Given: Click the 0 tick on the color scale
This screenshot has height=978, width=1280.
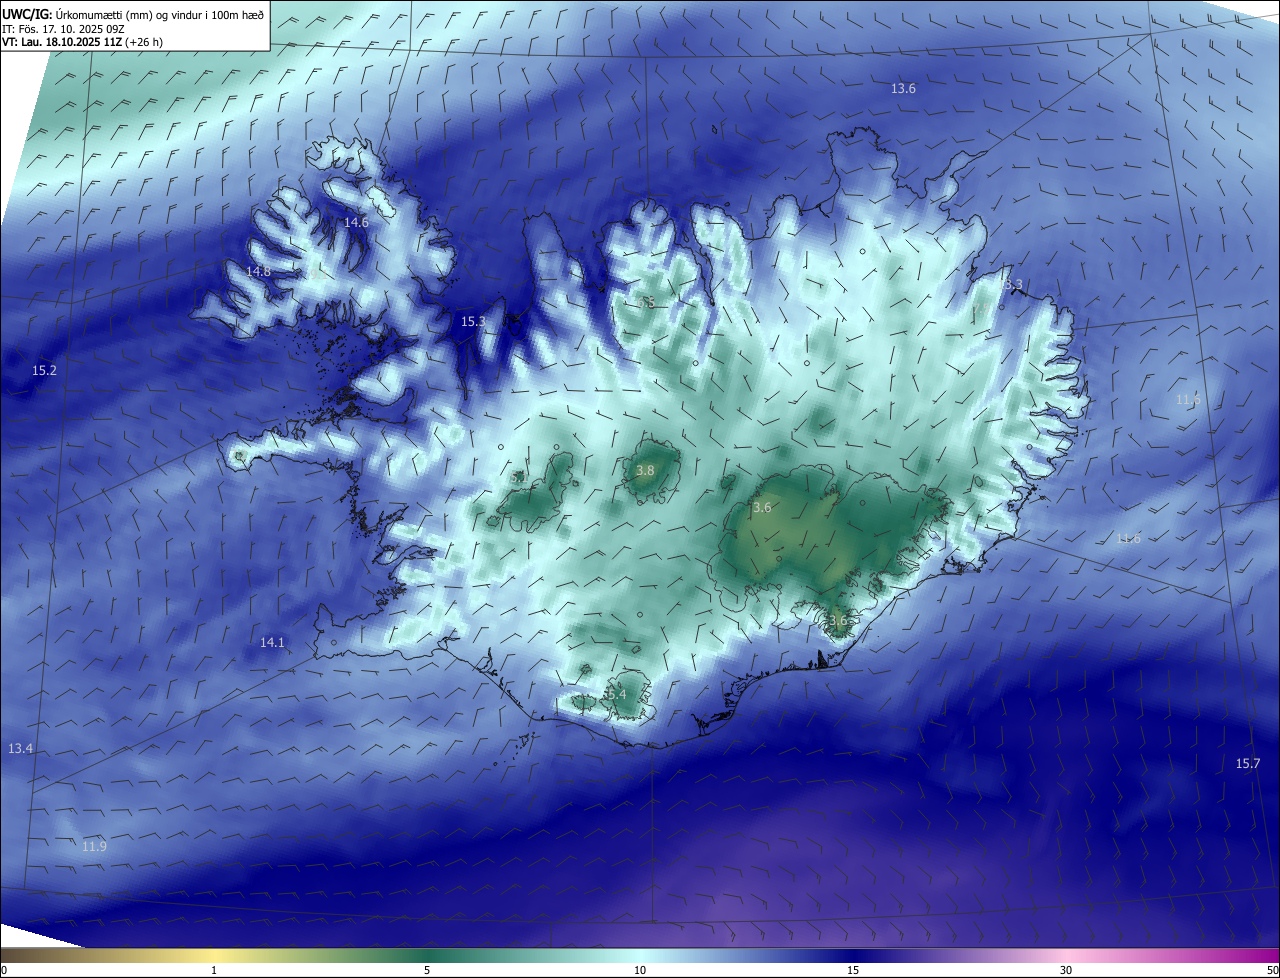Looking at the screenshot, I should click(x=4, y=970).
